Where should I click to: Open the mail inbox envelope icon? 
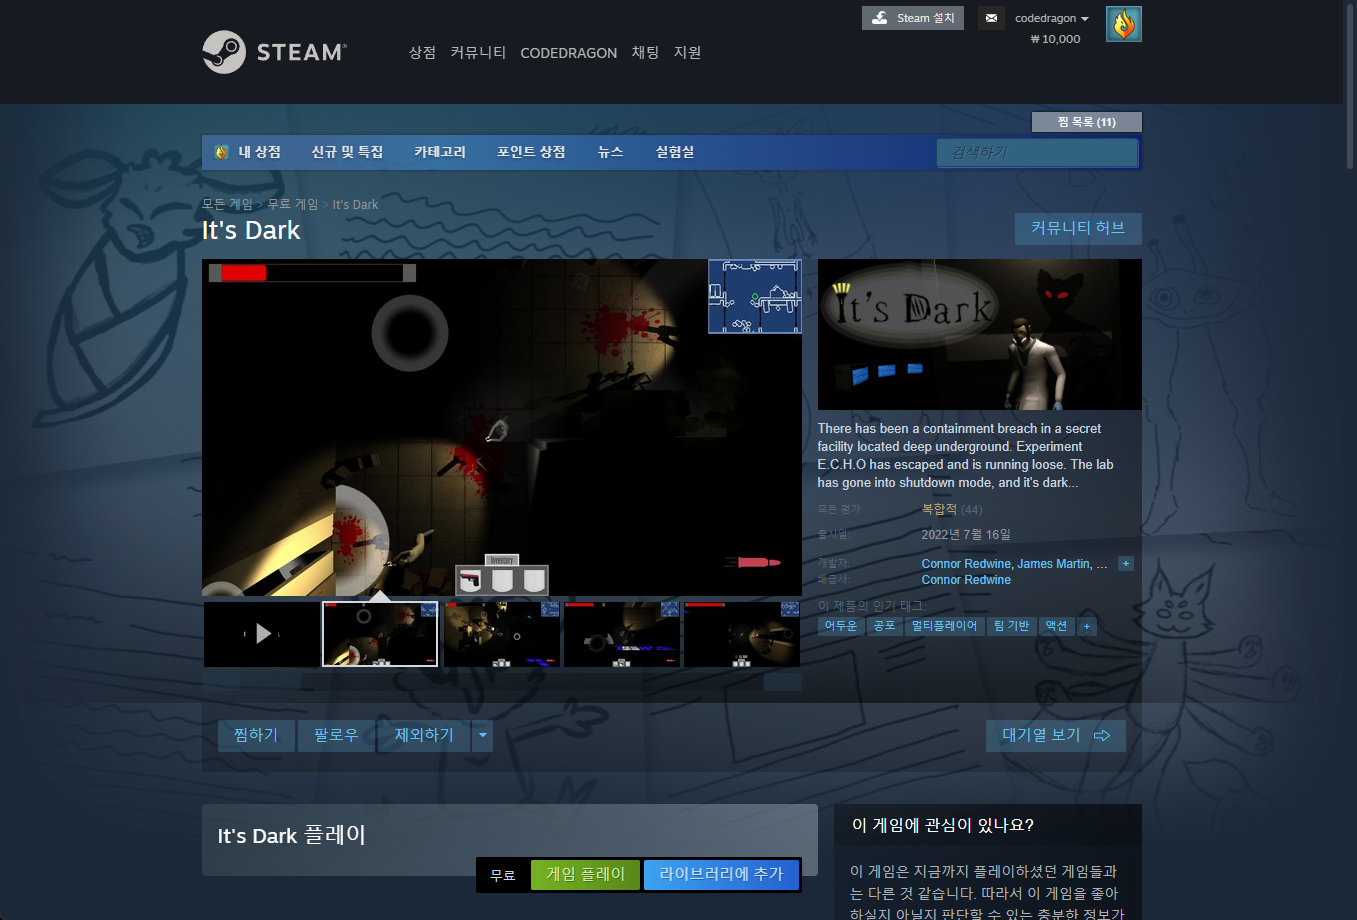[x=991, y=18]
